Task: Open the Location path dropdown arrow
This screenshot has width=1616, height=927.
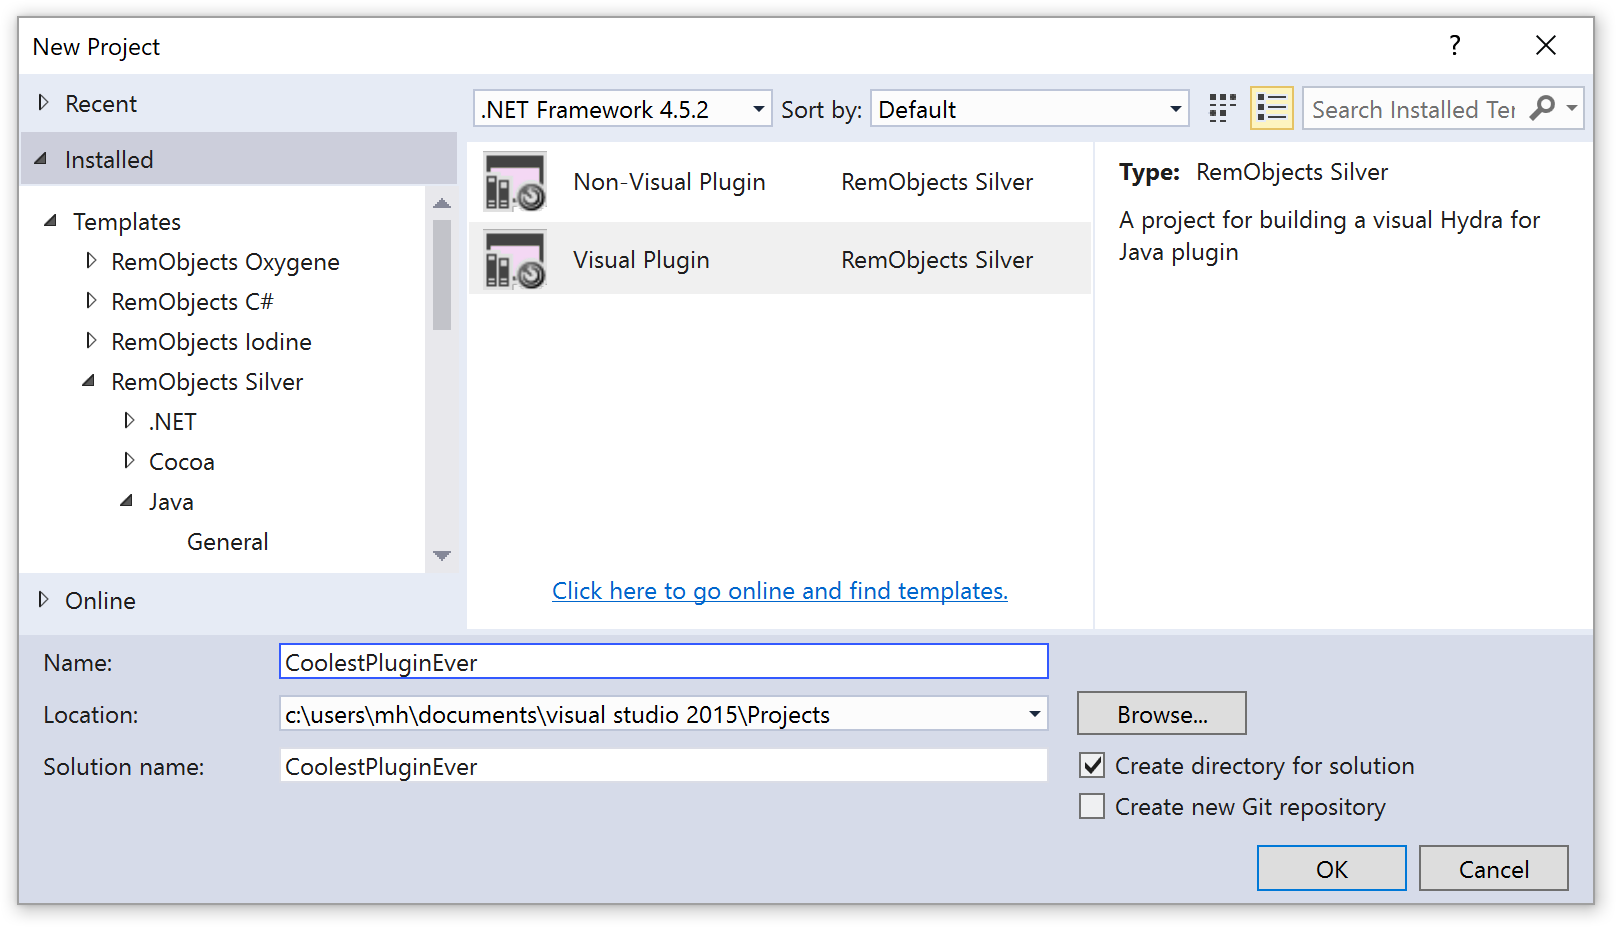Action: pyautogui.click(x=1034, y=714)
